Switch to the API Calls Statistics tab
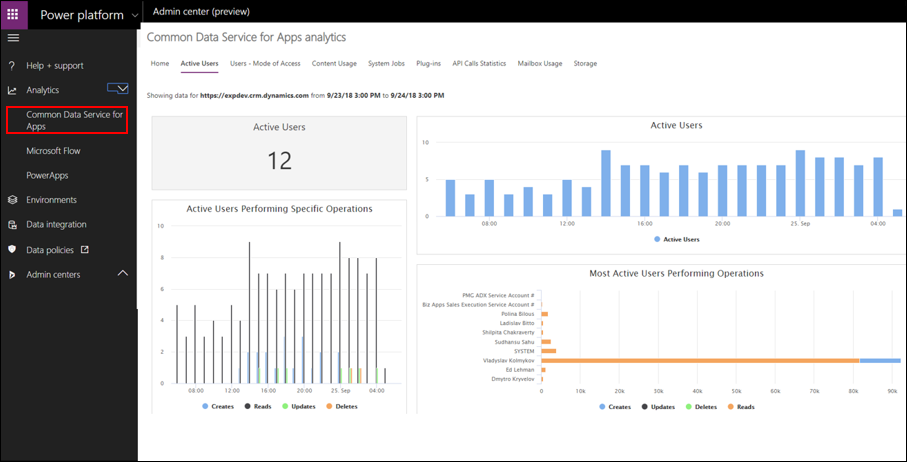Screen dimensions: 907x462 [478, 63]
